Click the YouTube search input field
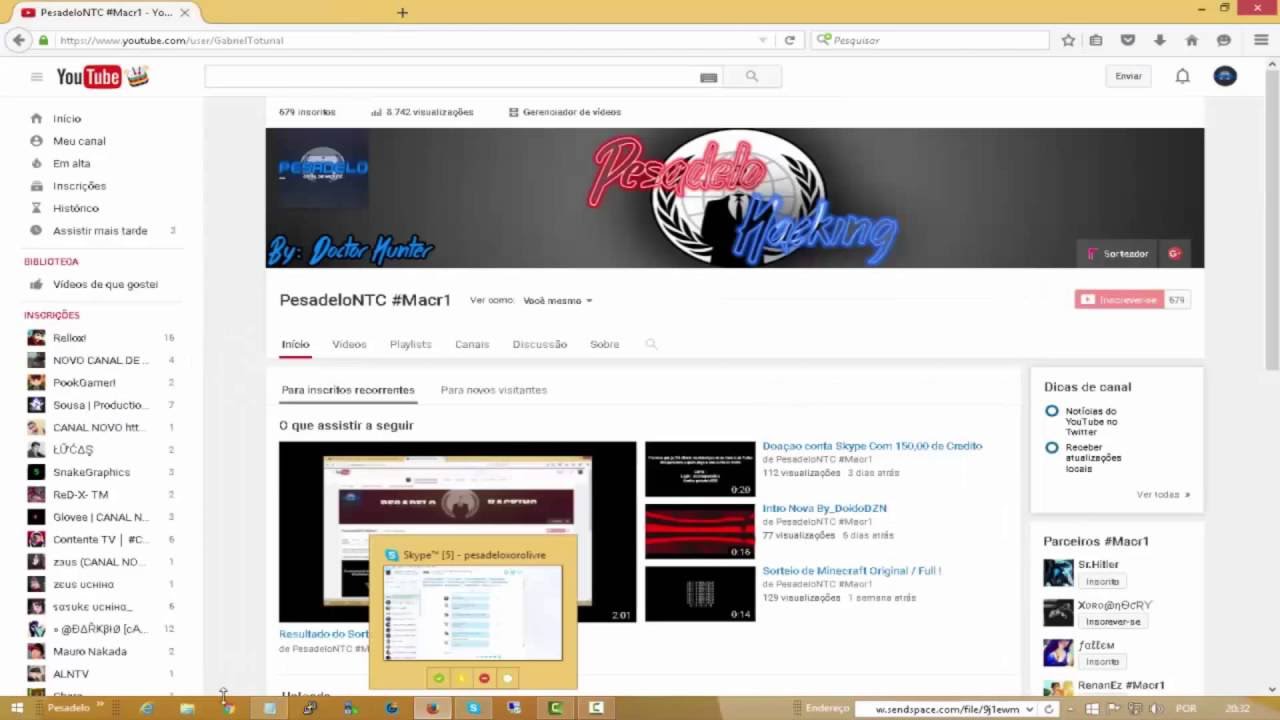1280x720 pixels. point(451,76)
